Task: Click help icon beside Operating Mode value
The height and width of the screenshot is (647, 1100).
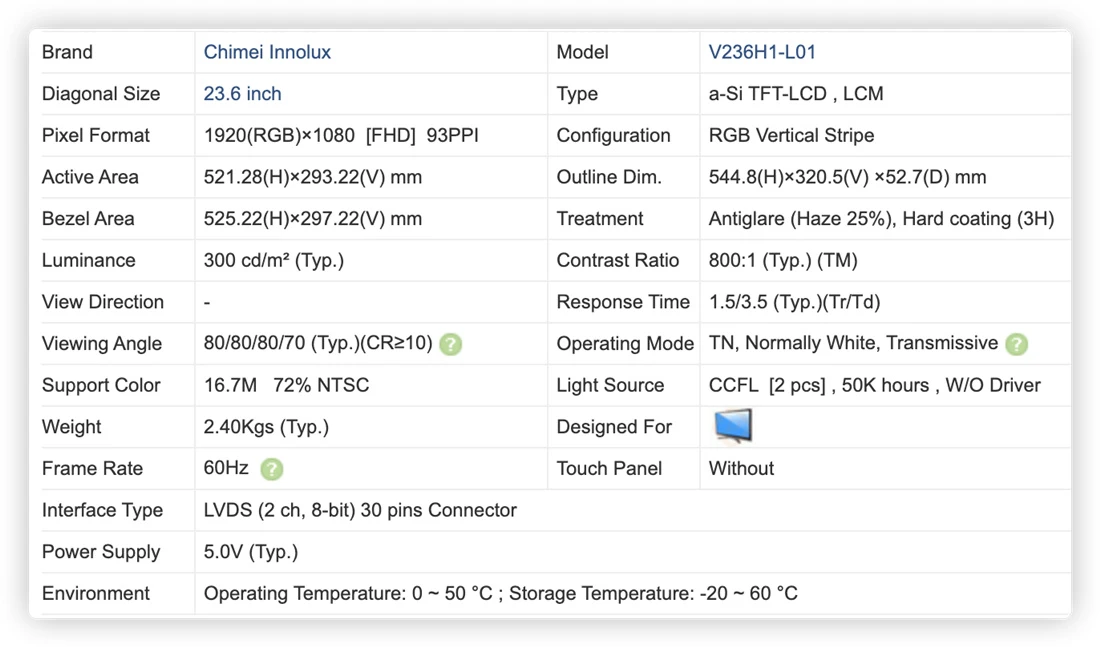Action: click(1016, 344)
